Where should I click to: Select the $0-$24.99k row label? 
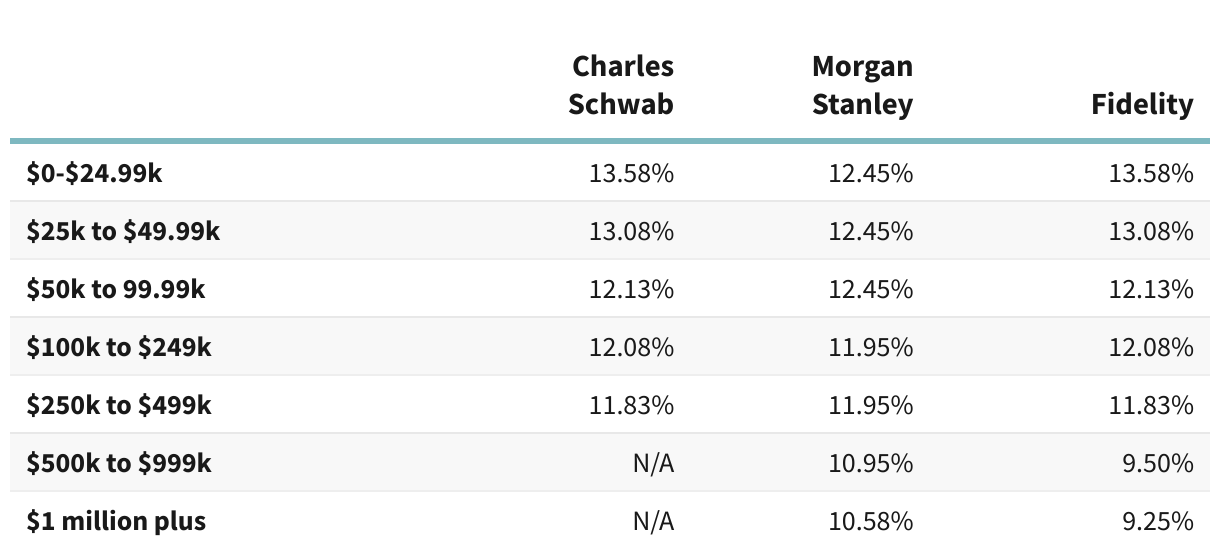coord(94,173)
